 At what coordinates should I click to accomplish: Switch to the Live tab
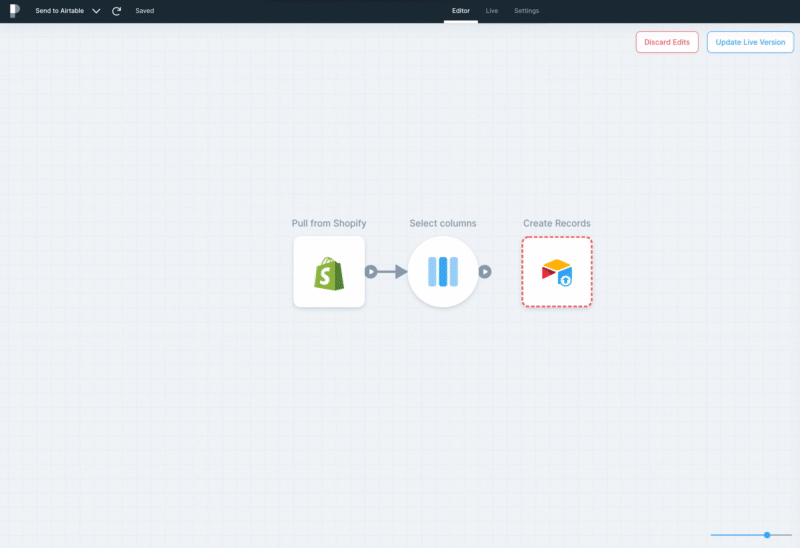(492, 11)
